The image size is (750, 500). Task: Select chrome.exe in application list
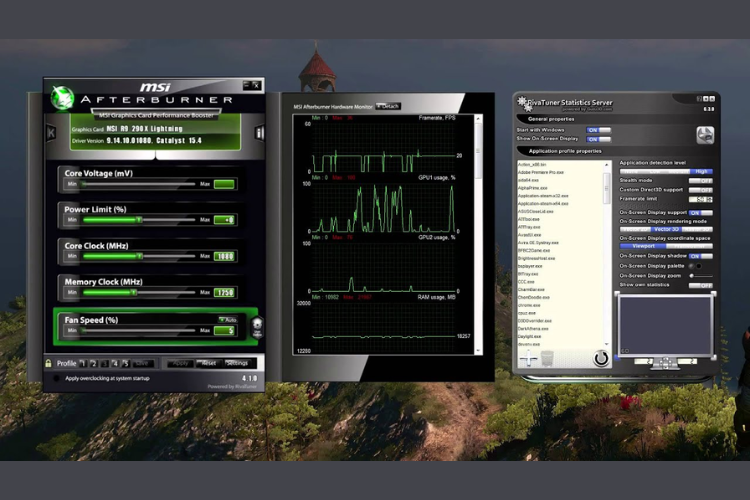529,305
